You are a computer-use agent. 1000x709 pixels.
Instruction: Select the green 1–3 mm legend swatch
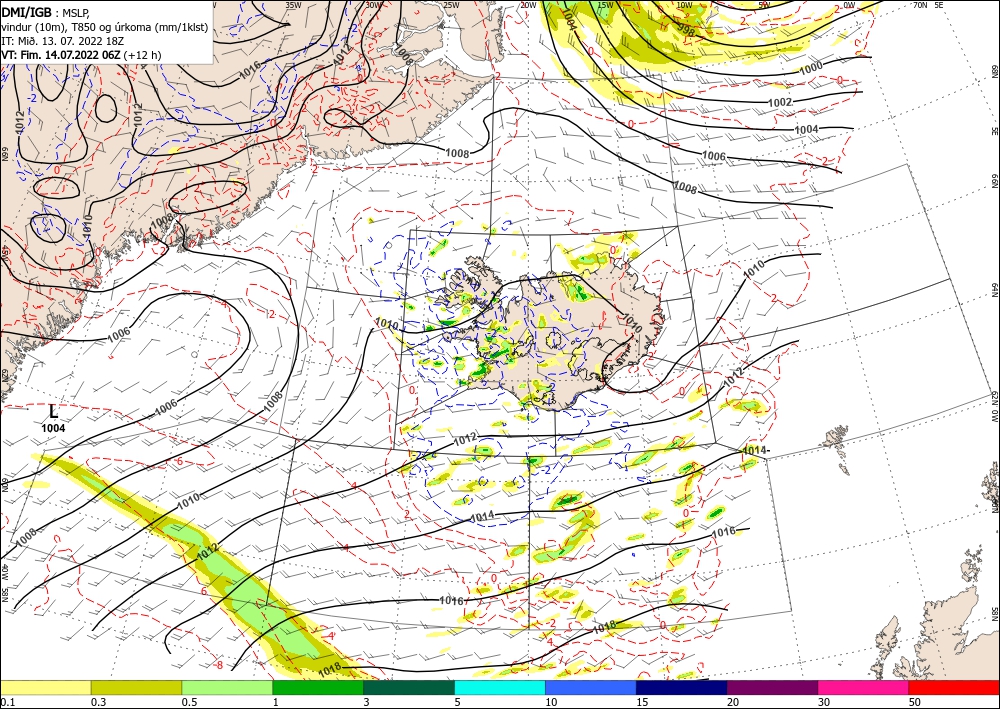click(318, 687)
